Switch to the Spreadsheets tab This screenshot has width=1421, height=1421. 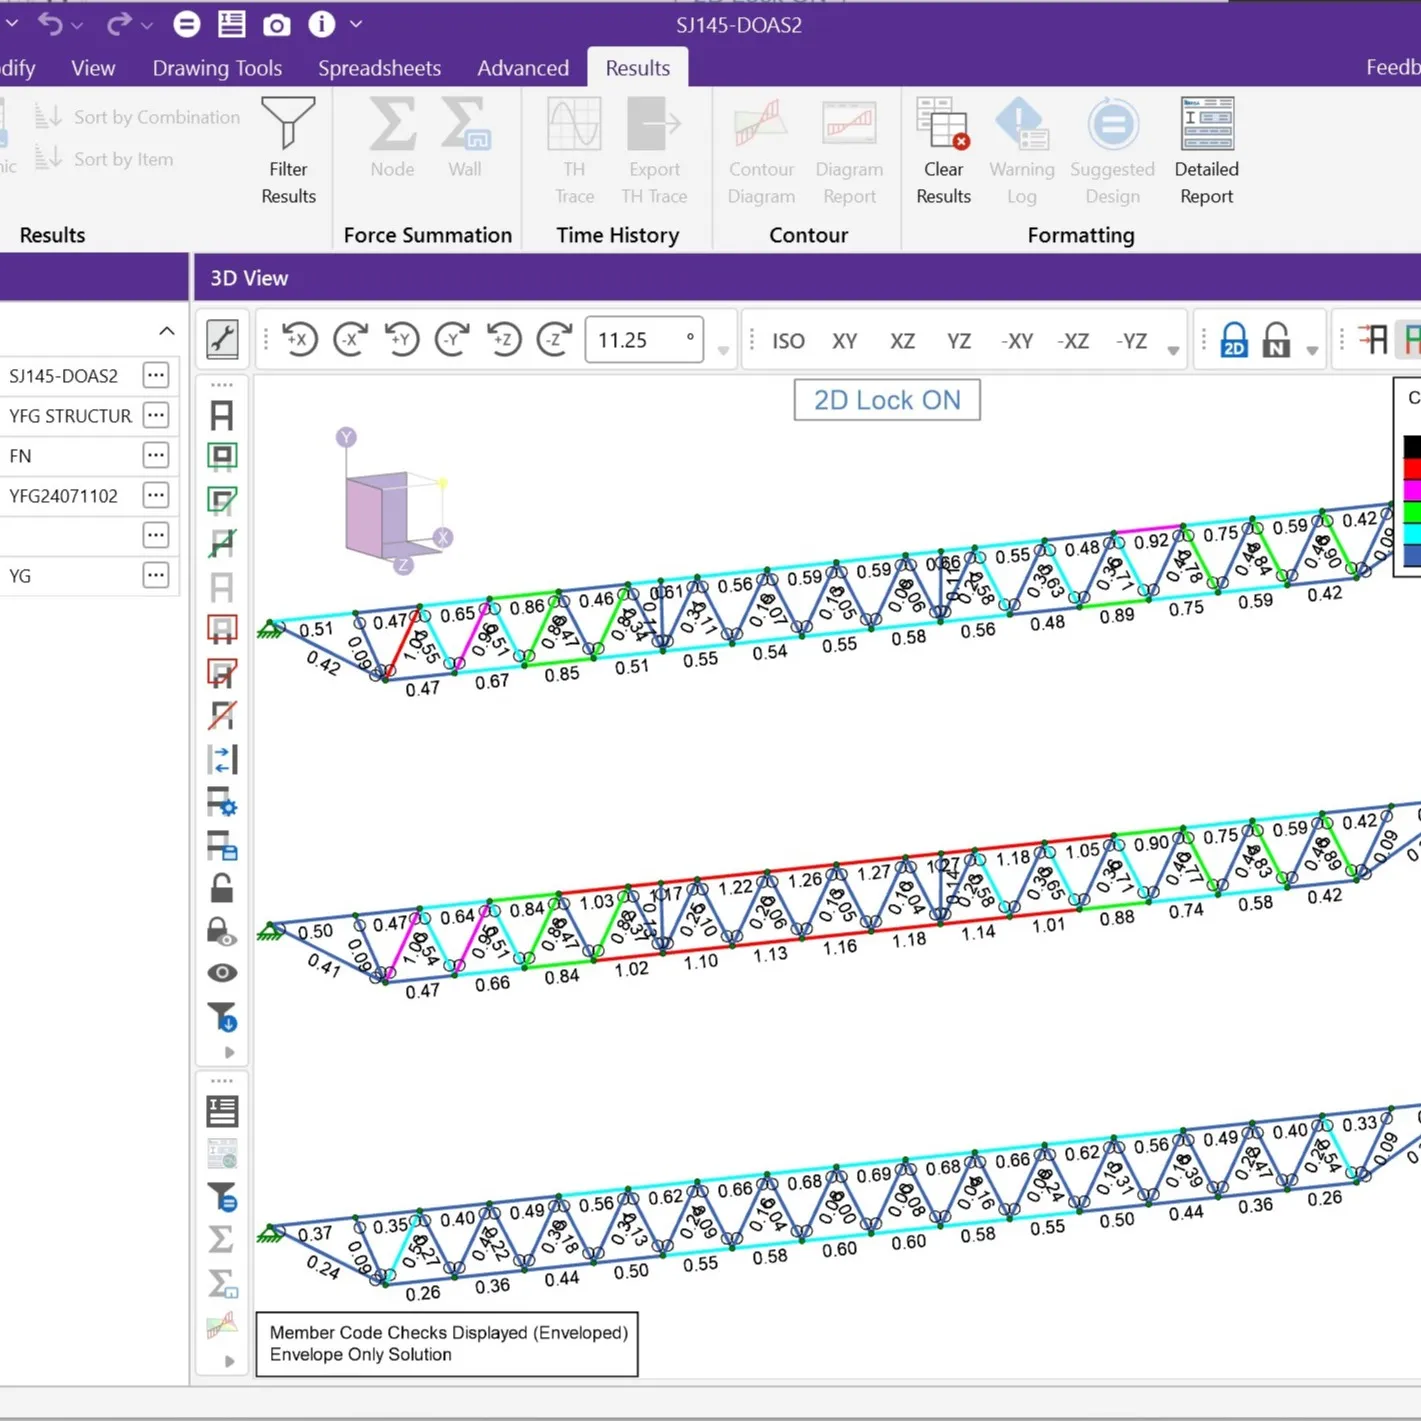(x=379, y=68)
